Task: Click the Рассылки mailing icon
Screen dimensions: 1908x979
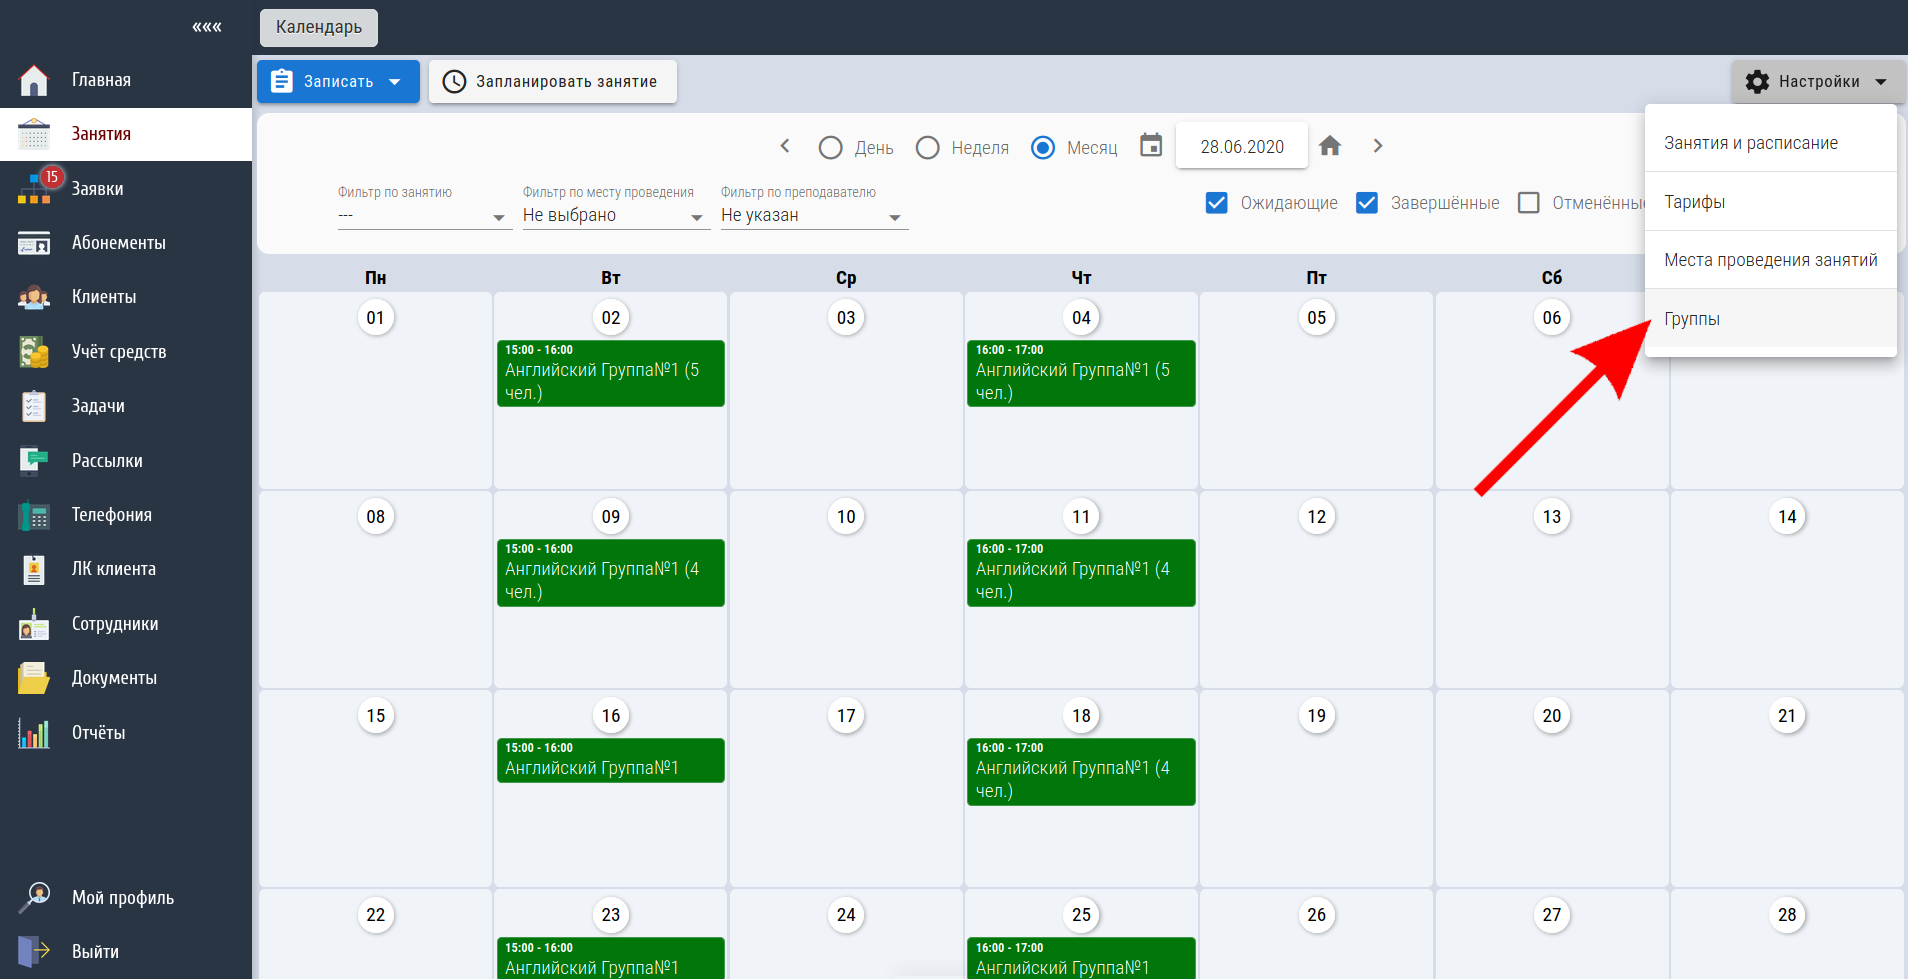Action: 34,460
